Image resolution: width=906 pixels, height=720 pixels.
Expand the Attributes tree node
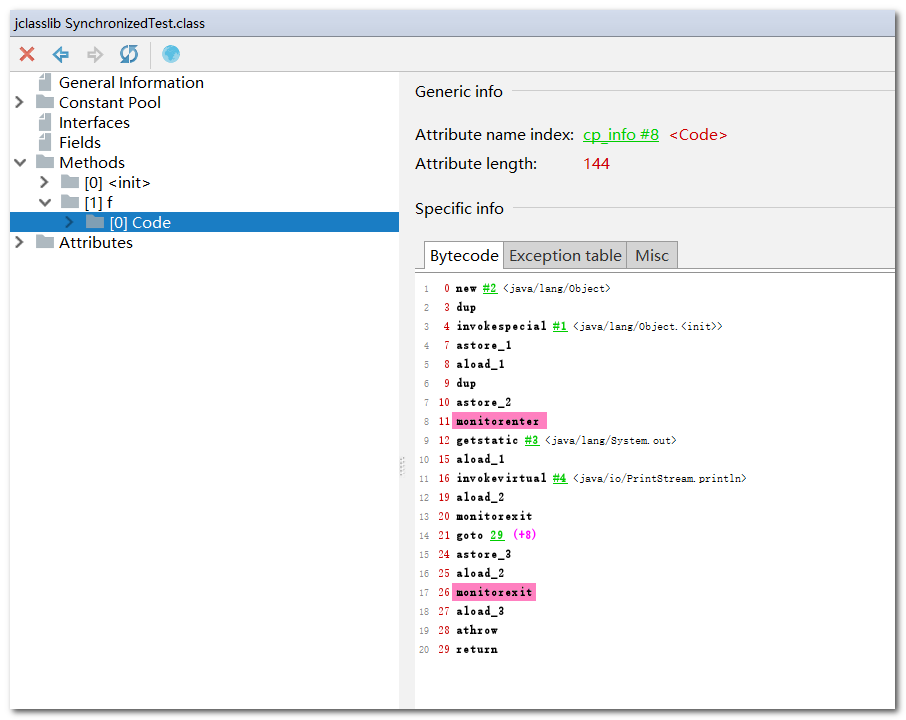click(20, 243)
